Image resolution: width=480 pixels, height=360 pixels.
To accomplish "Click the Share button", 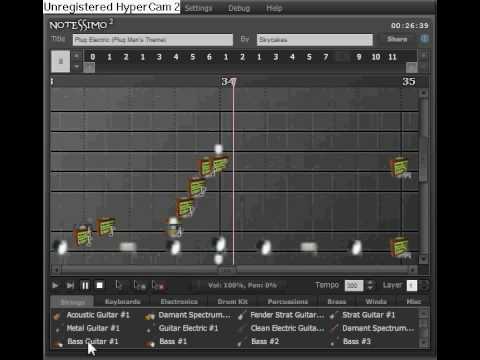I will (397, 39).
